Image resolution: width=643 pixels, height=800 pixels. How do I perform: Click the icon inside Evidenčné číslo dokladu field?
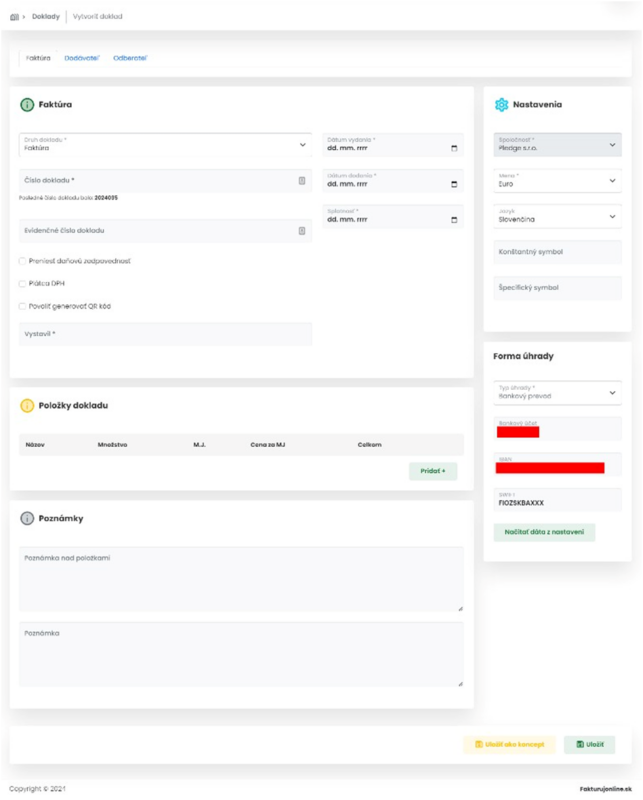tap(302, 231)
